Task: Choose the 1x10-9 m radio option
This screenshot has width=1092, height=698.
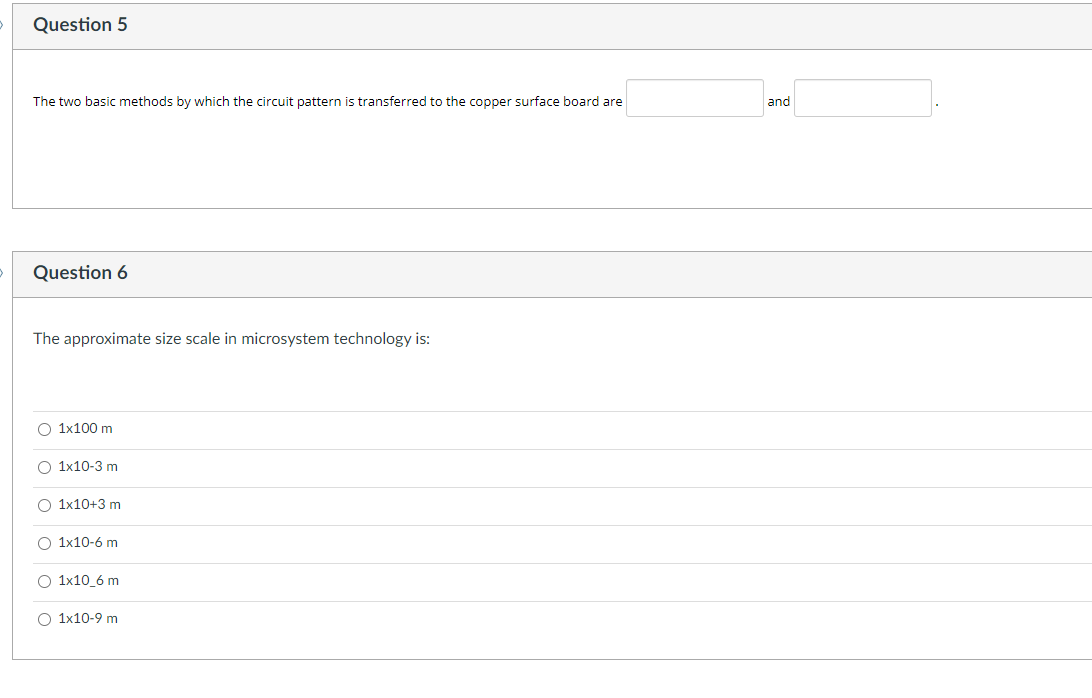Action: point(45,619)
